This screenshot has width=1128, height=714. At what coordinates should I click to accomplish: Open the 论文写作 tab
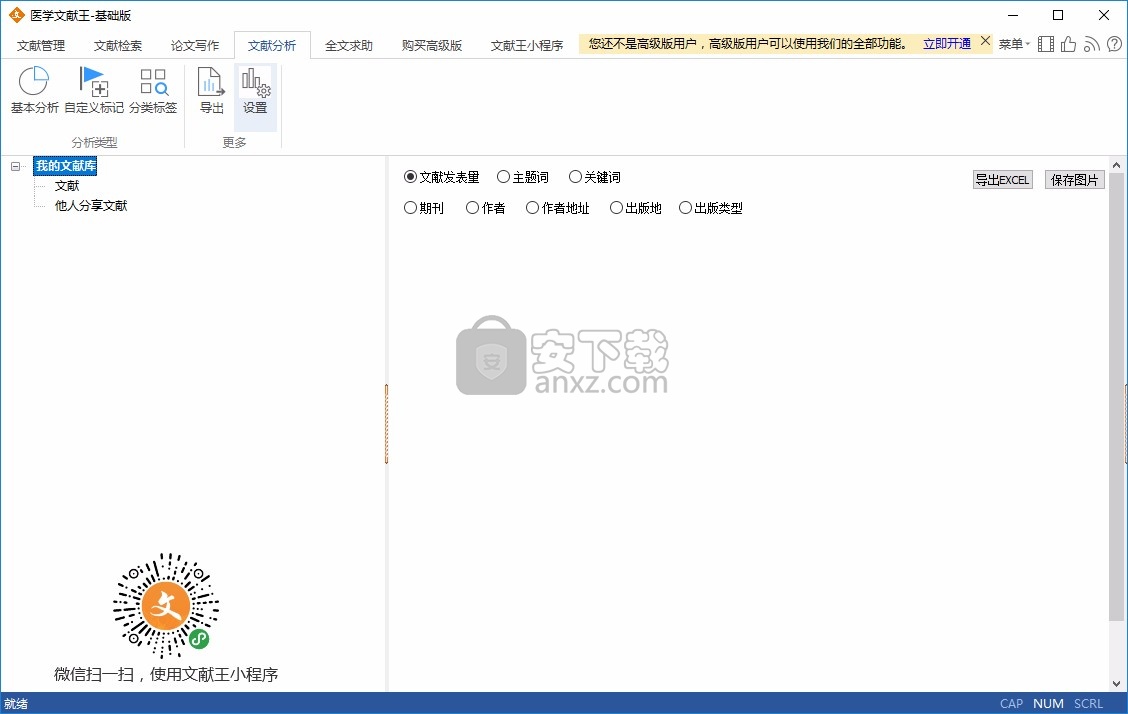pos(195,45)
